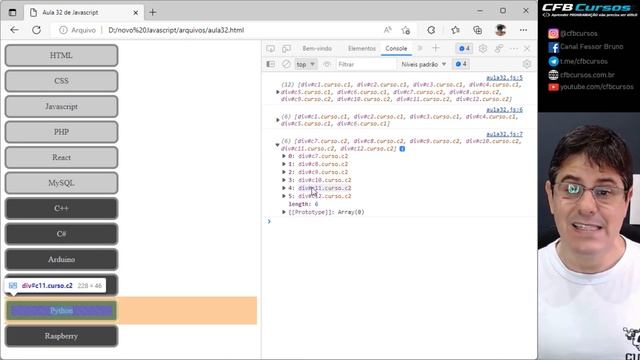
Task: Click the MySQL course box
Action: (61, 183)
